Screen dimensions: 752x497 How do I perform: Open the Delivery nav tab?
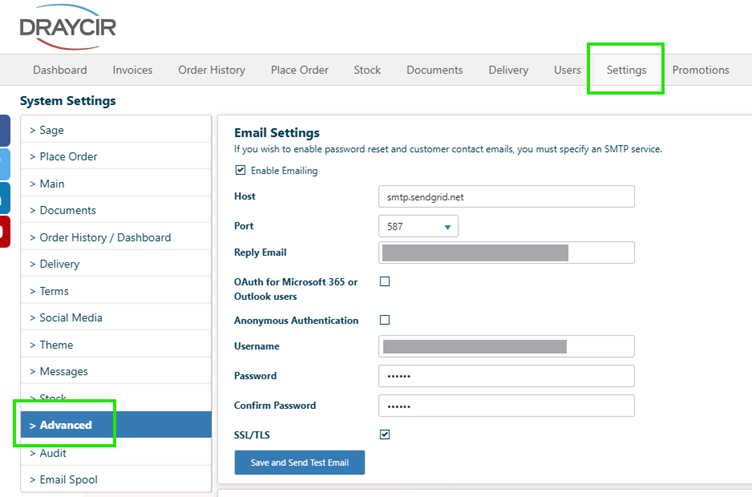click(x=508, y=70)
